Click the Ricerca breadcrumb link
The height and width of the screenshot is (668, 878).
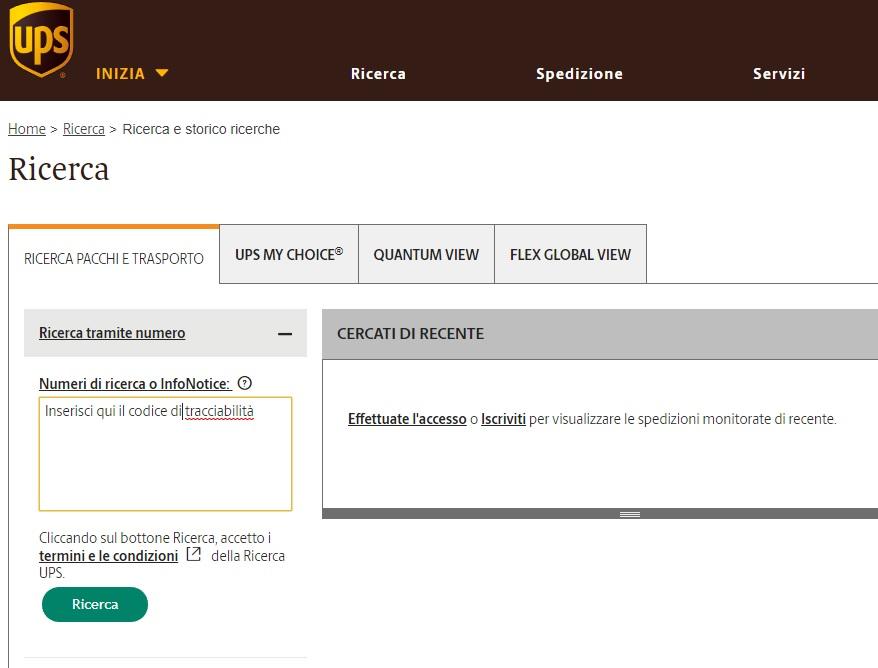[84, 129]
